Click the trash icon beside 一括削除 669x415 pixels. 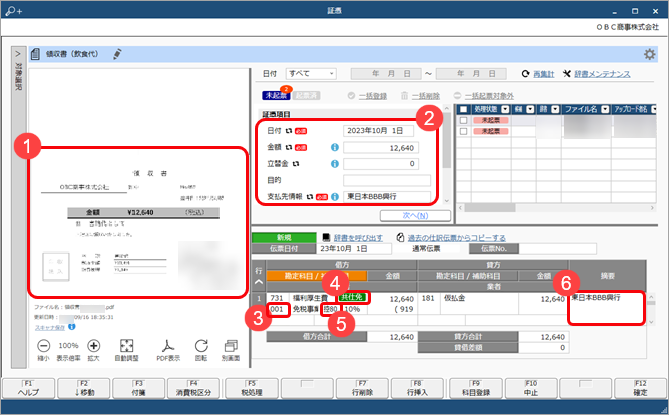[404, 96]
